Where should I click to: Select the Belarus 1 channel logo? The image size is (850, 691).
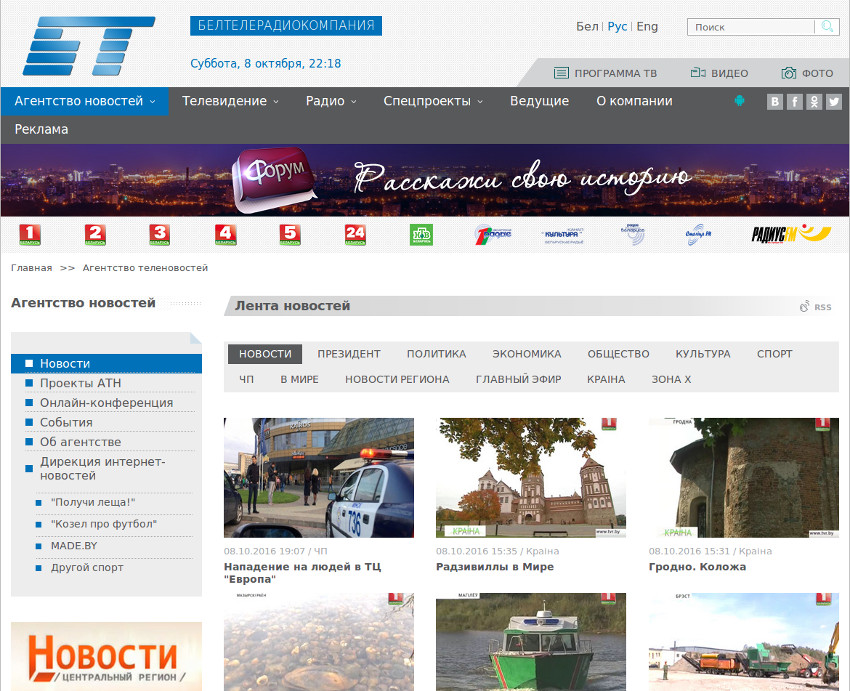(30, 235)
